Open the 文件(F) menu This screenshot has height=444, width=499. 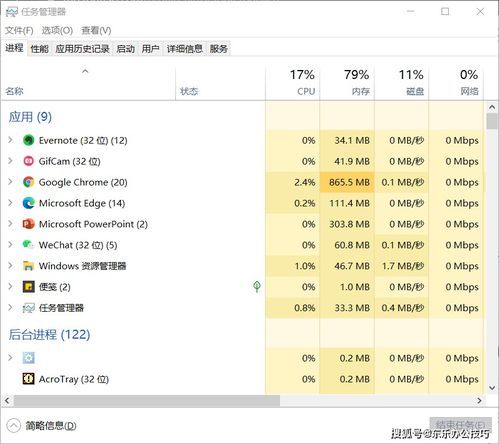pos(19,31)
